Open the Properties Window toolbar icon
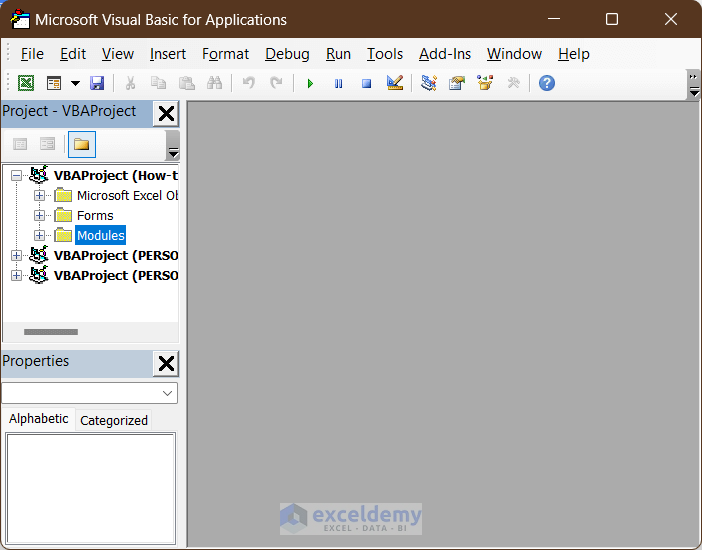 point(457,83)
